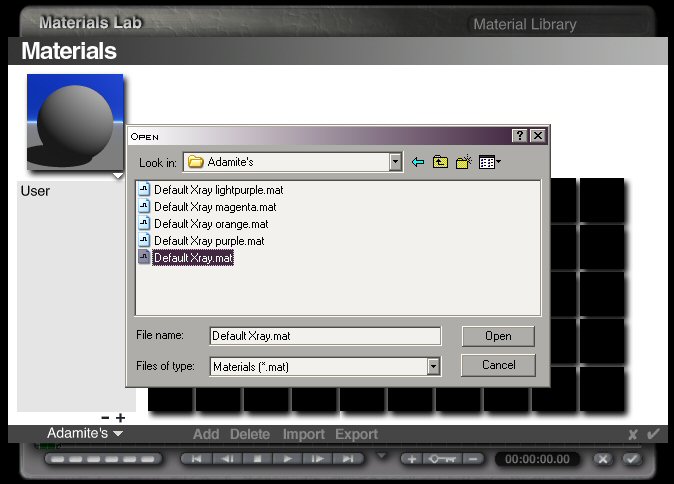674x484 pixels.
Task: Close the Open dialog
Action: point(538,136)
